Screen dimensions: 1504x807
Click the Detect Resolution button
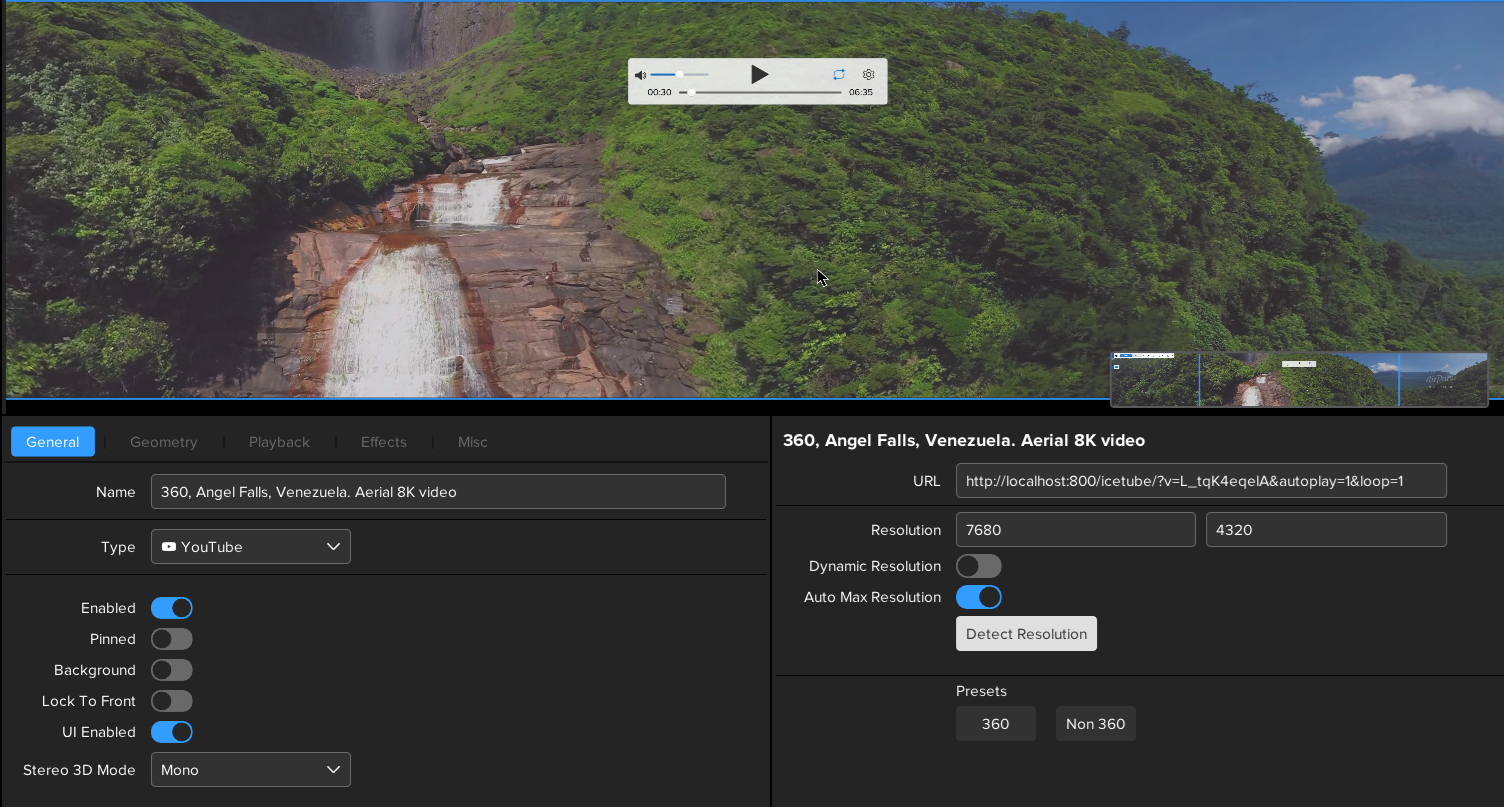coord(1026,634)
